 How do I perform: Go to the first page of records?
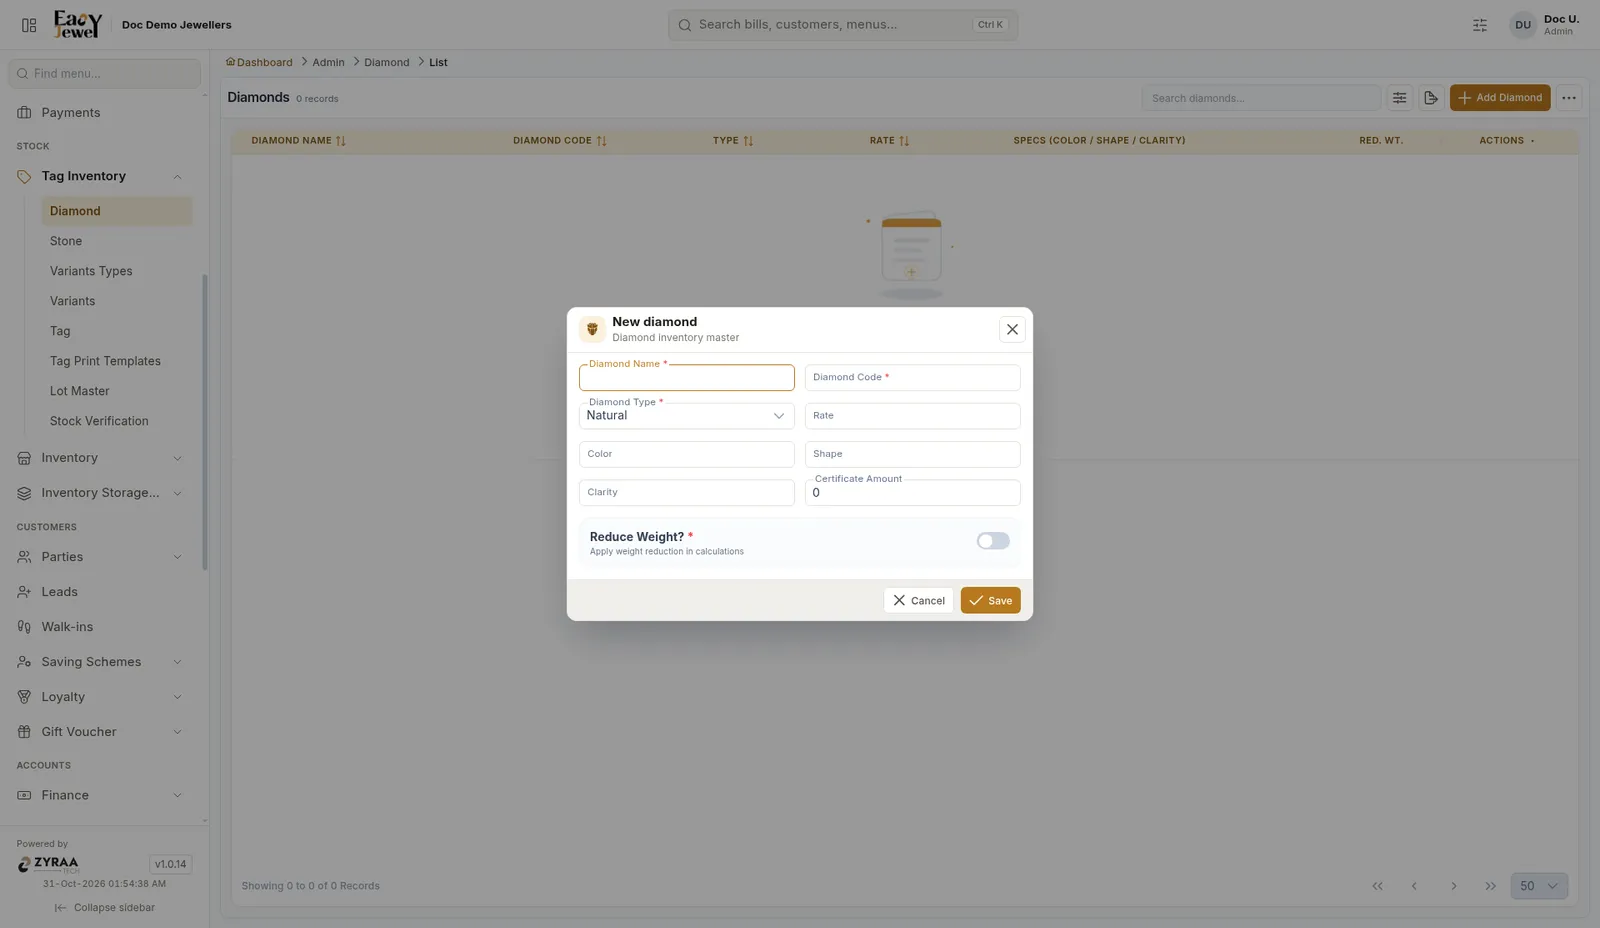(x=1377, y=886)
